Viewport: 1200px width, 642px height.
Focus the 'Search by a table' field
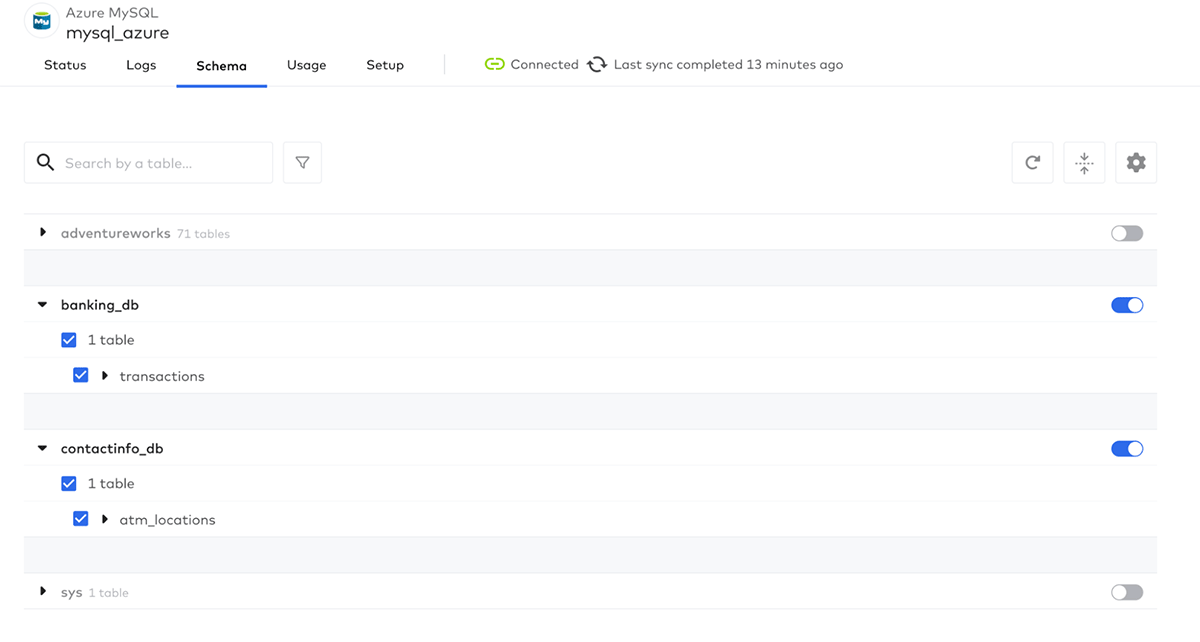coord(162,163)
